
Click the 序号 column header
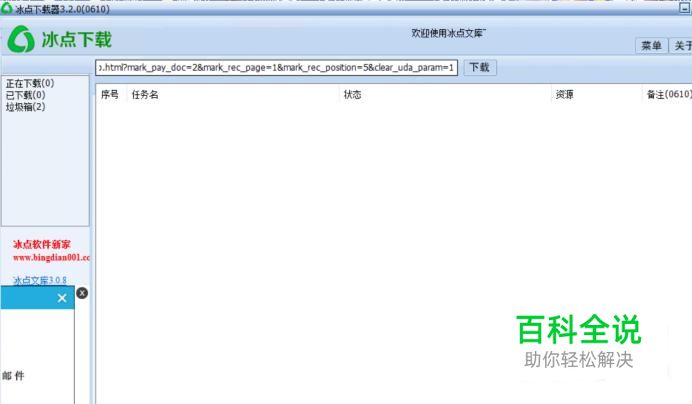tap(110, 94)
